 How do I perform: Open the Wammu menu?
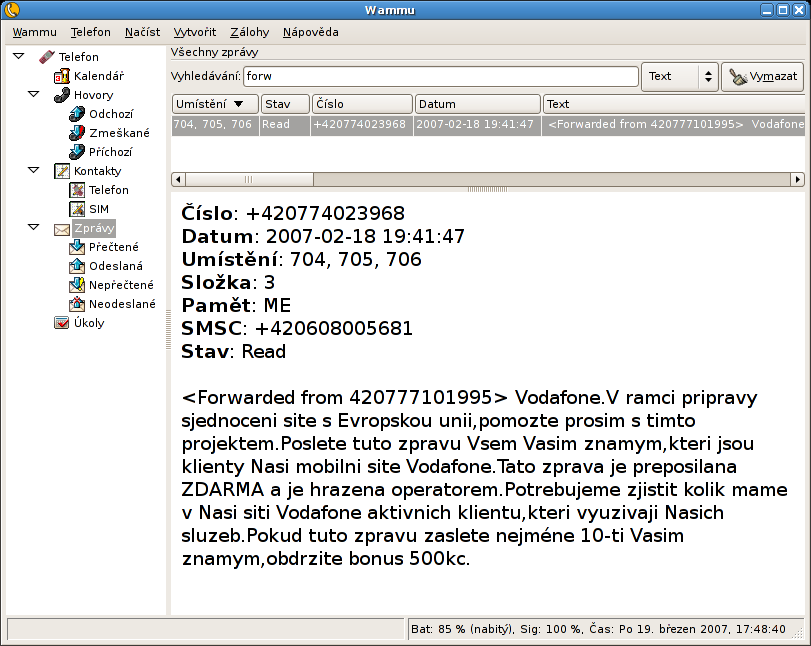34,32
